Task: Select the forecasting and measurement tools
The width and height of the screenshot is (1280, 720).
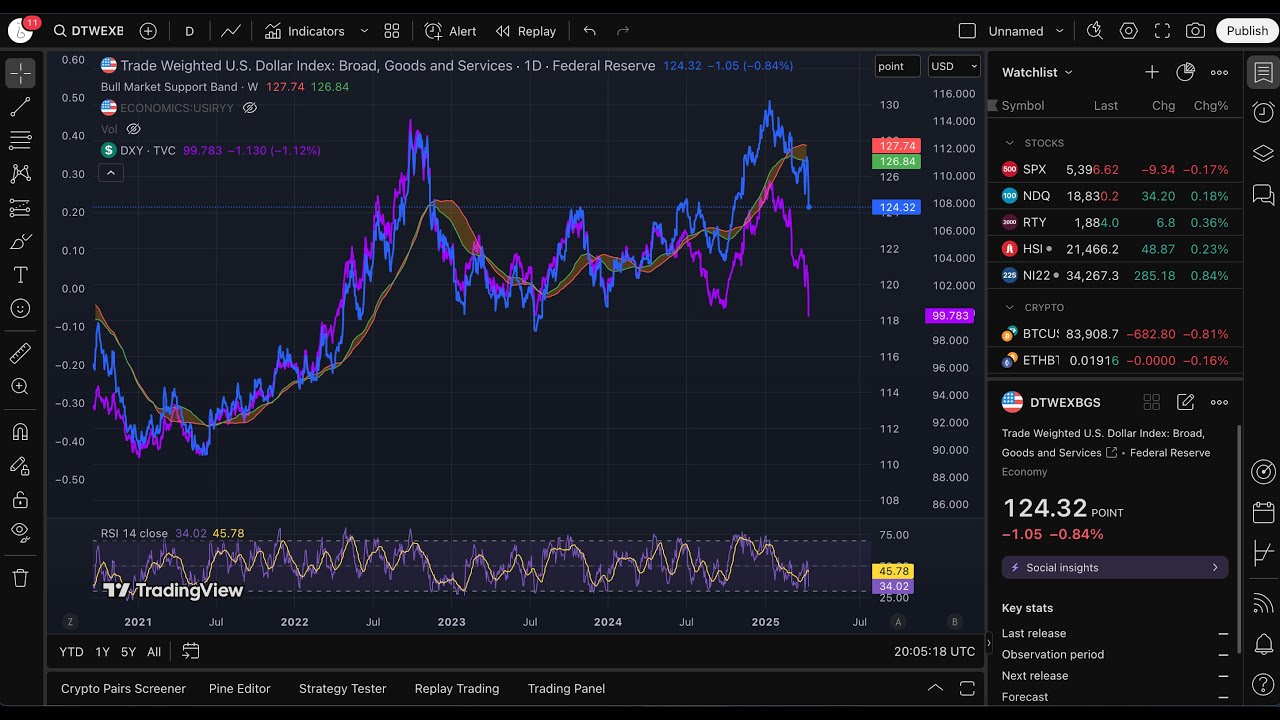Action: 20,208
